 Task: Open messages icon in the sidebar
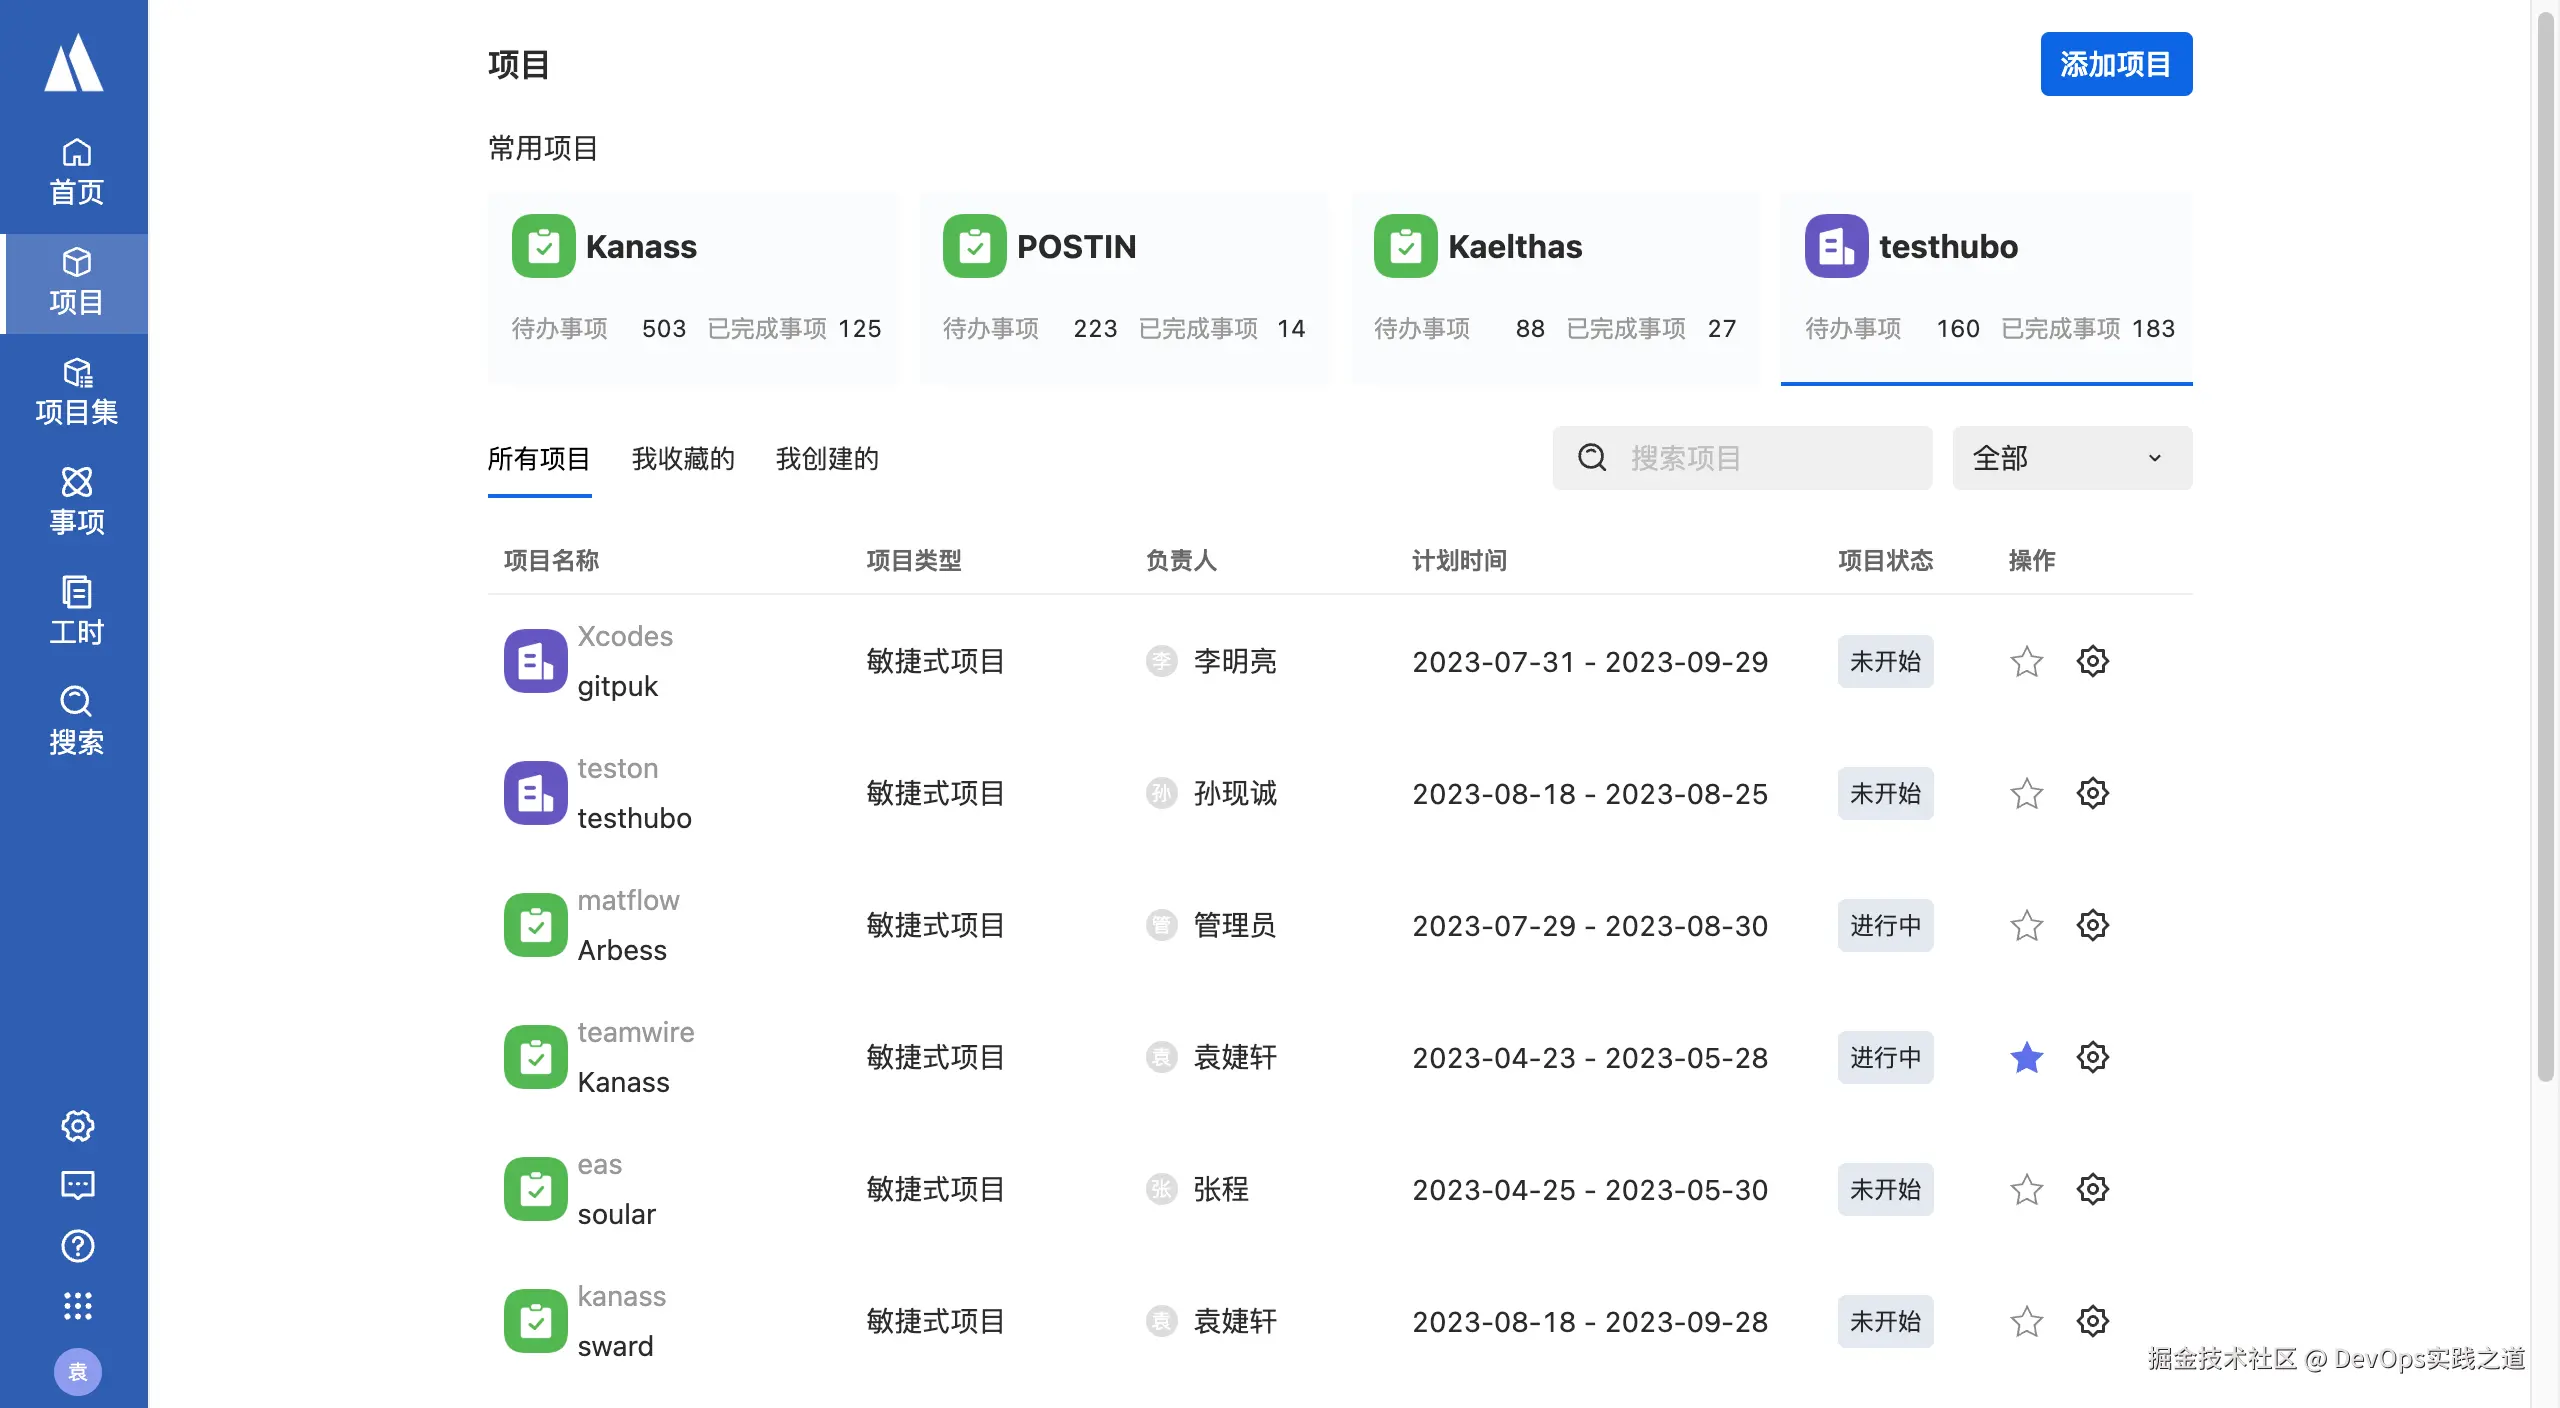(x=77, y=1186)
